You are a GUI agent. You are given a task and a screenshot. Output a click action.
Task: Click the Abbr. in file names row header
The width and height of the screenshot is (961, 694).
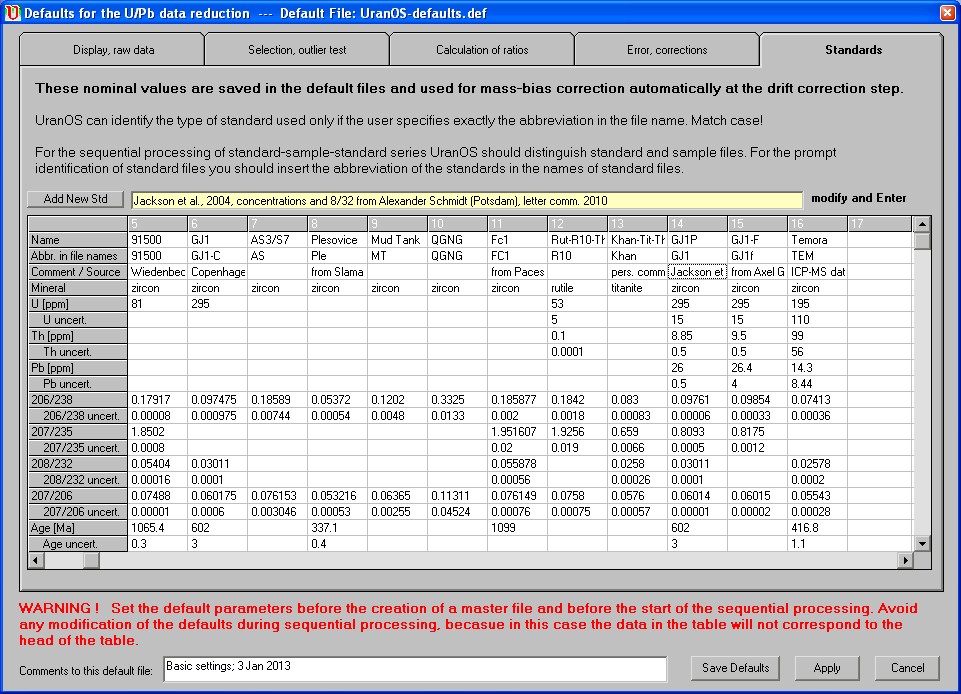click(78, 256)
